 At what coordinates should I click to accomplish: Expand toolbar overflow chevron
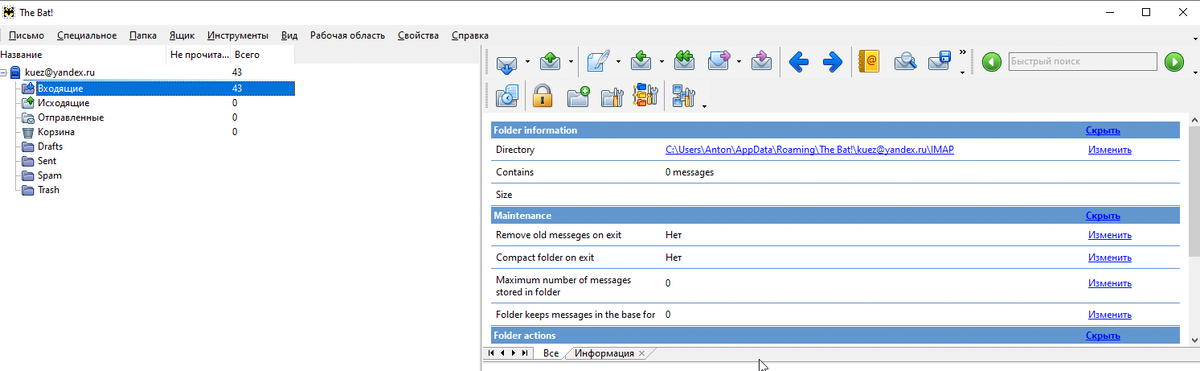tap(963, 52)
